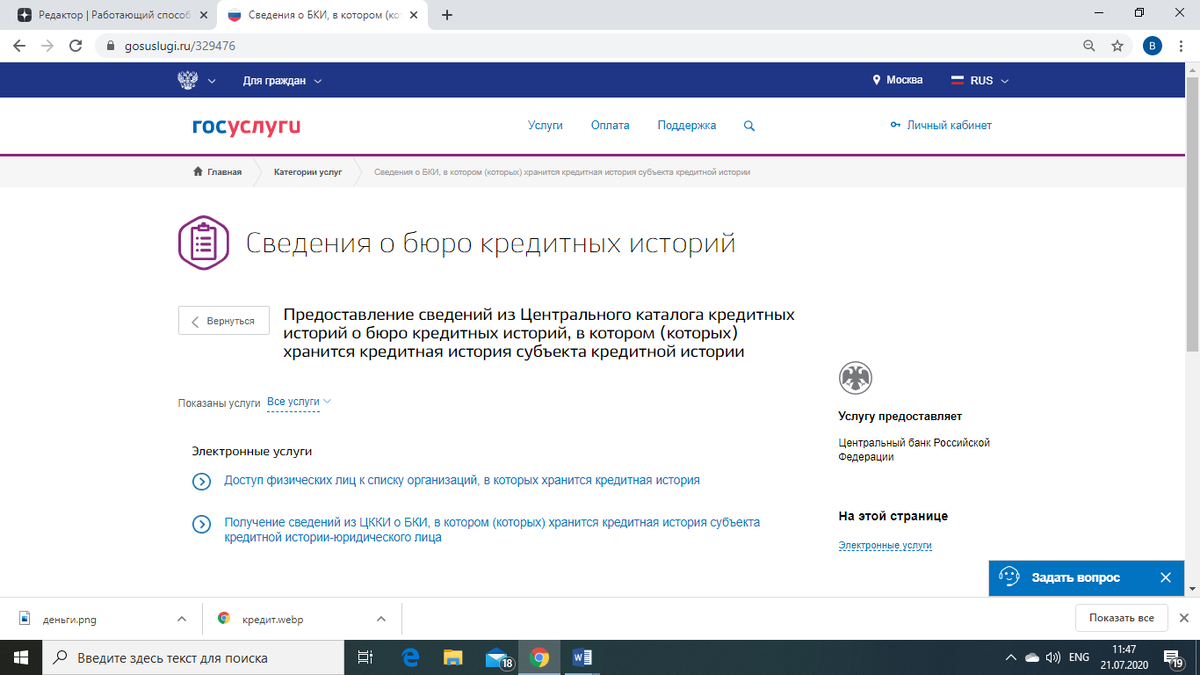Open 'Услуги' menu item
Viewport: 1200px width, 675px height.
[546, 126]
